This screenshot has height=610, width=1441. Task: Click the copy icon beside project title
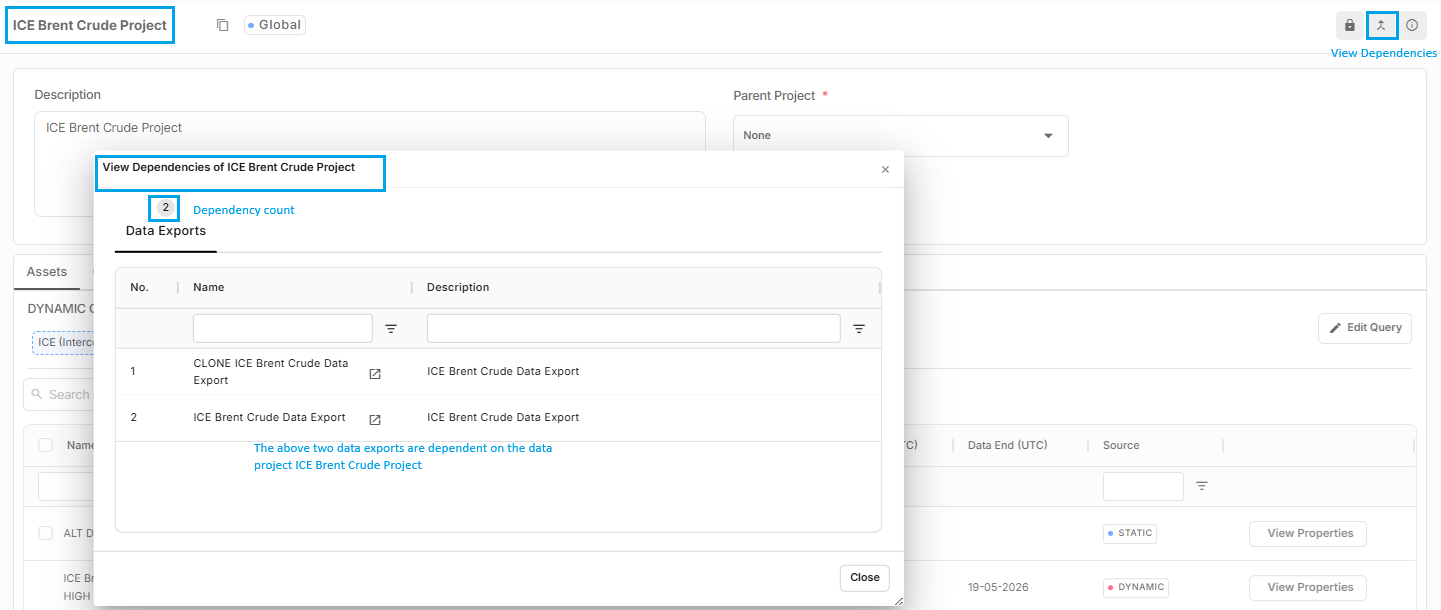(223, 25)
